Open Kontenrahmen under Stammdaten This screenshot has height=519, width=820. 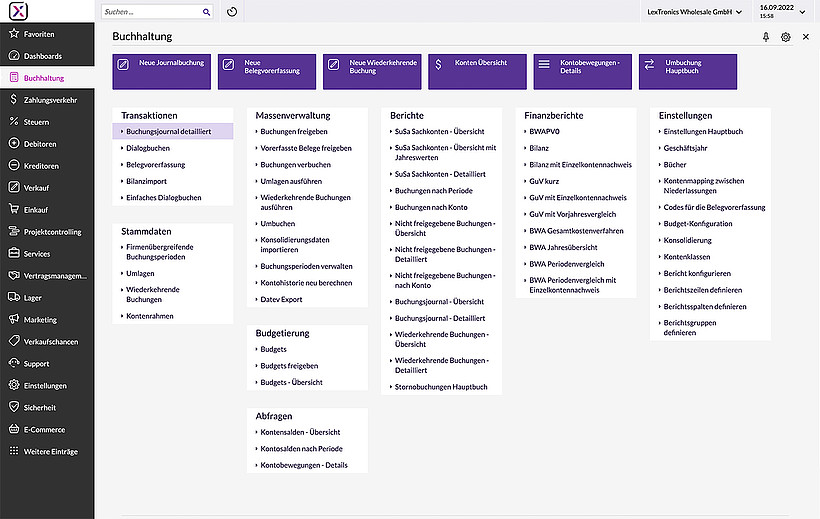(150, 316)
